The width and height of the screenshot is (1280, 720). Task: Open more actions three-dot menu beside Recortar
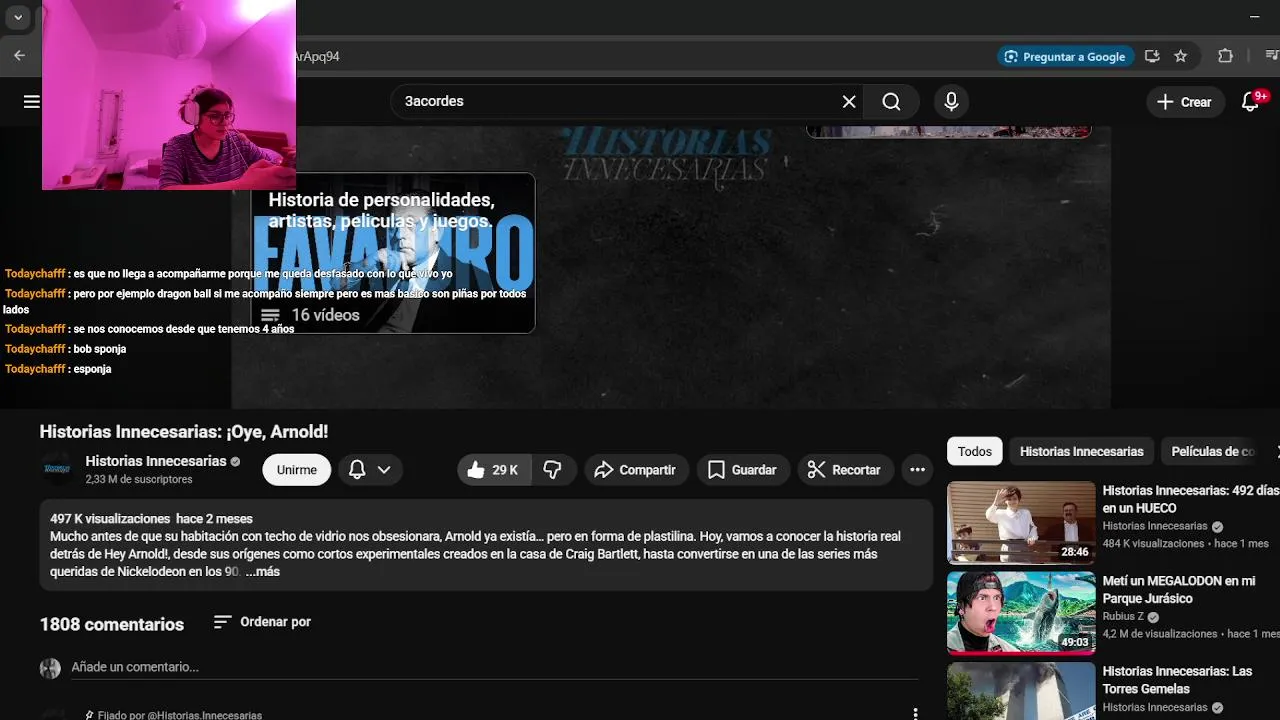point(917,470)
